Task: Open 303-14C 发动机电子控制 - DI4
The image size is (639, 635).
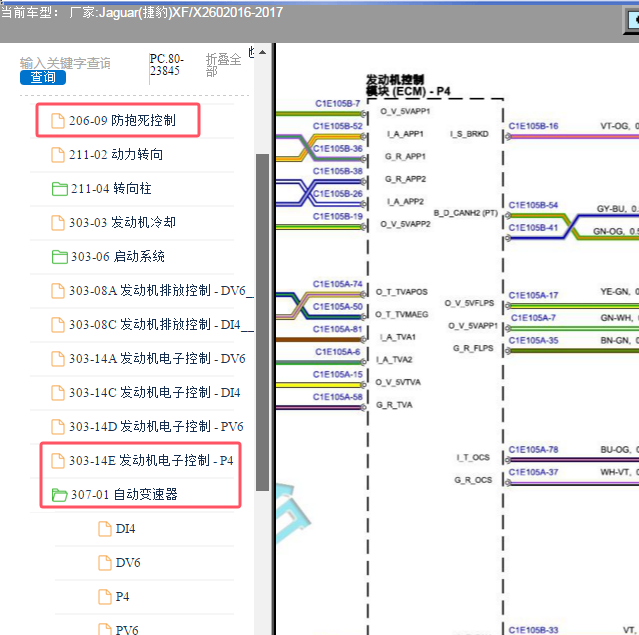Action: (x=155, y=392)
